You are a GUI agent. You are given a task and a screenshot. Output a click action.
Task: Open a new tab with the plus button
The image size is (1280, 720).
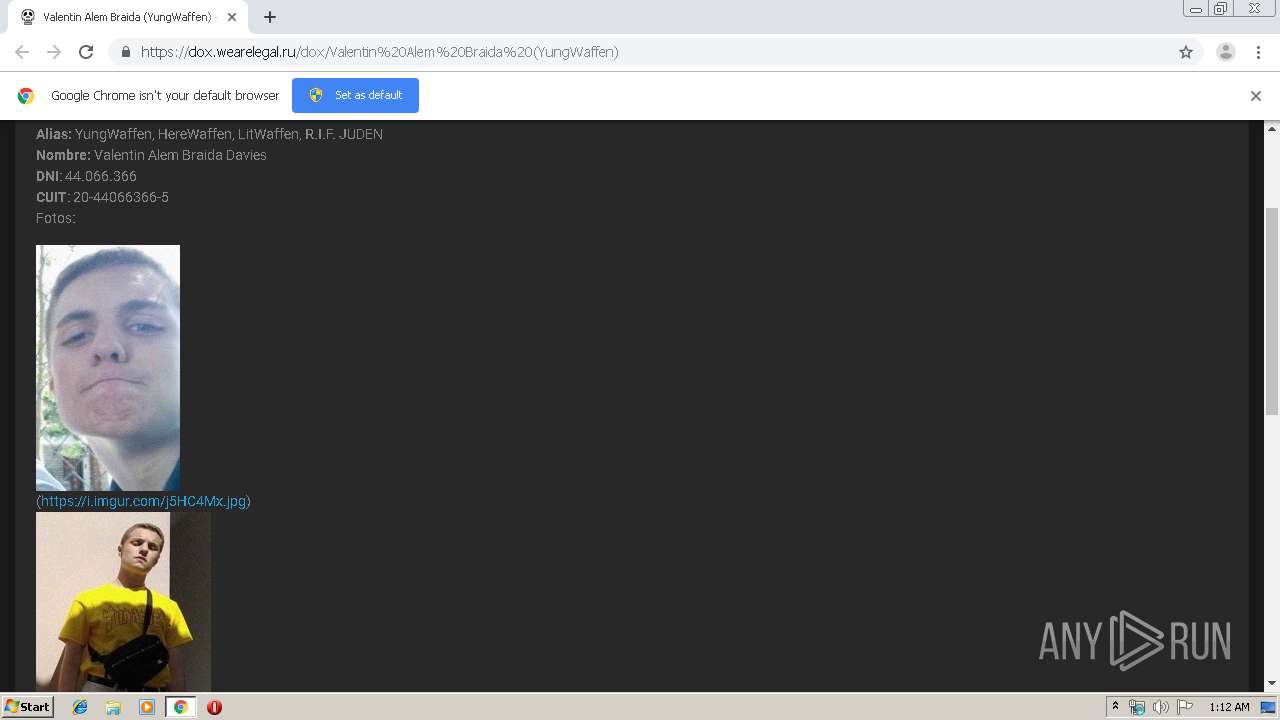tap(270, 17)
